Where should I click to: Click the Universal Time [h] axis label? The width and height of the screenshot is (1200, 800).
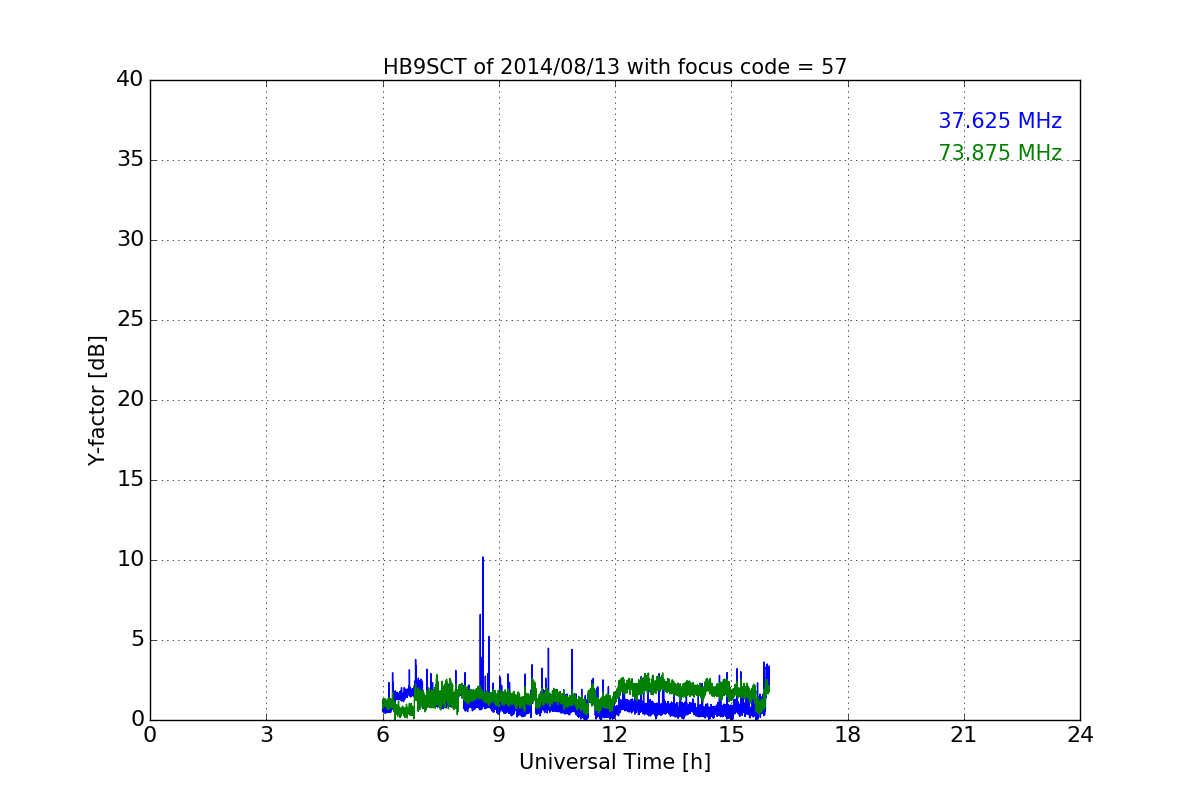pos(615,762)
